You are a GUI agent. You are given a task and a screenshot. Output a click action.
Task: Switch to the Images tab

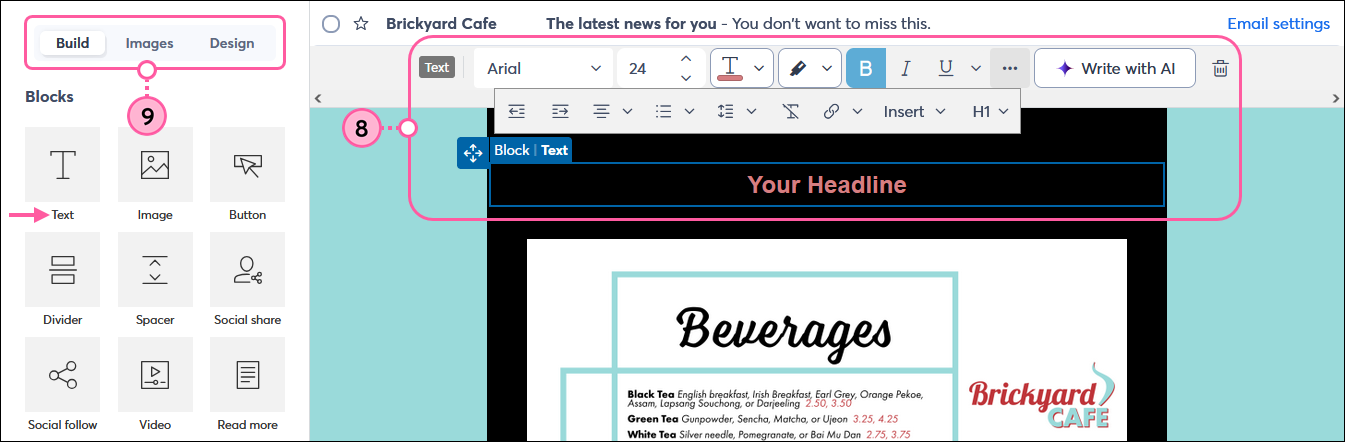(x=149, y=43)
